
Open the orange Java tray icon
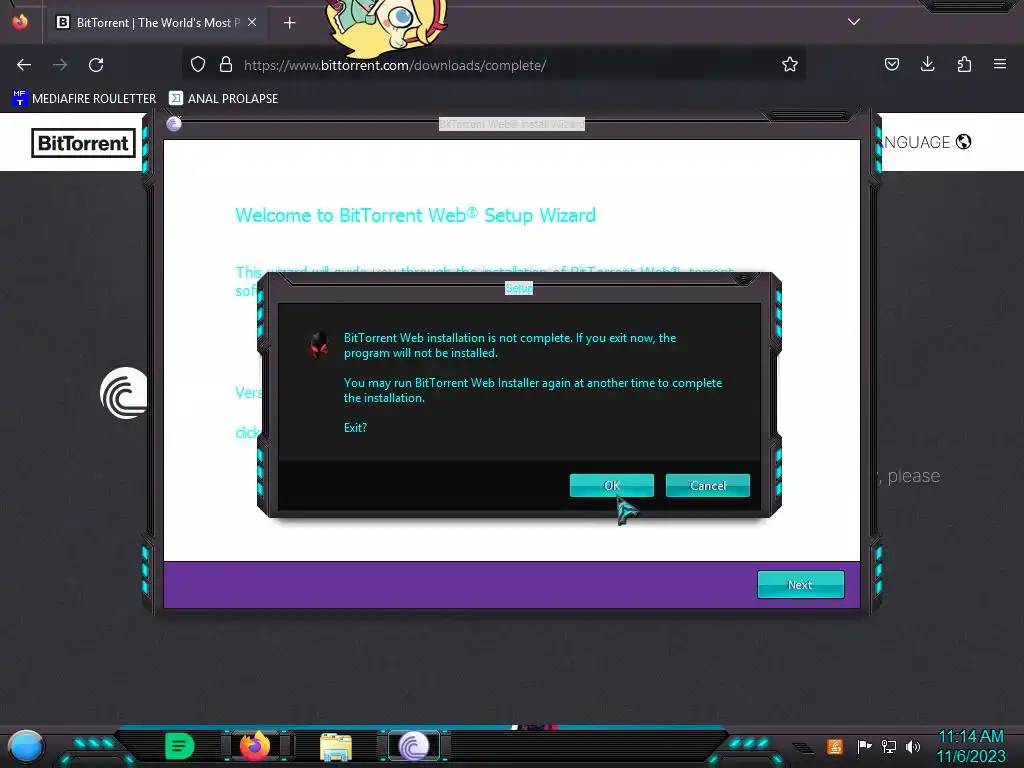coord(835,746)
